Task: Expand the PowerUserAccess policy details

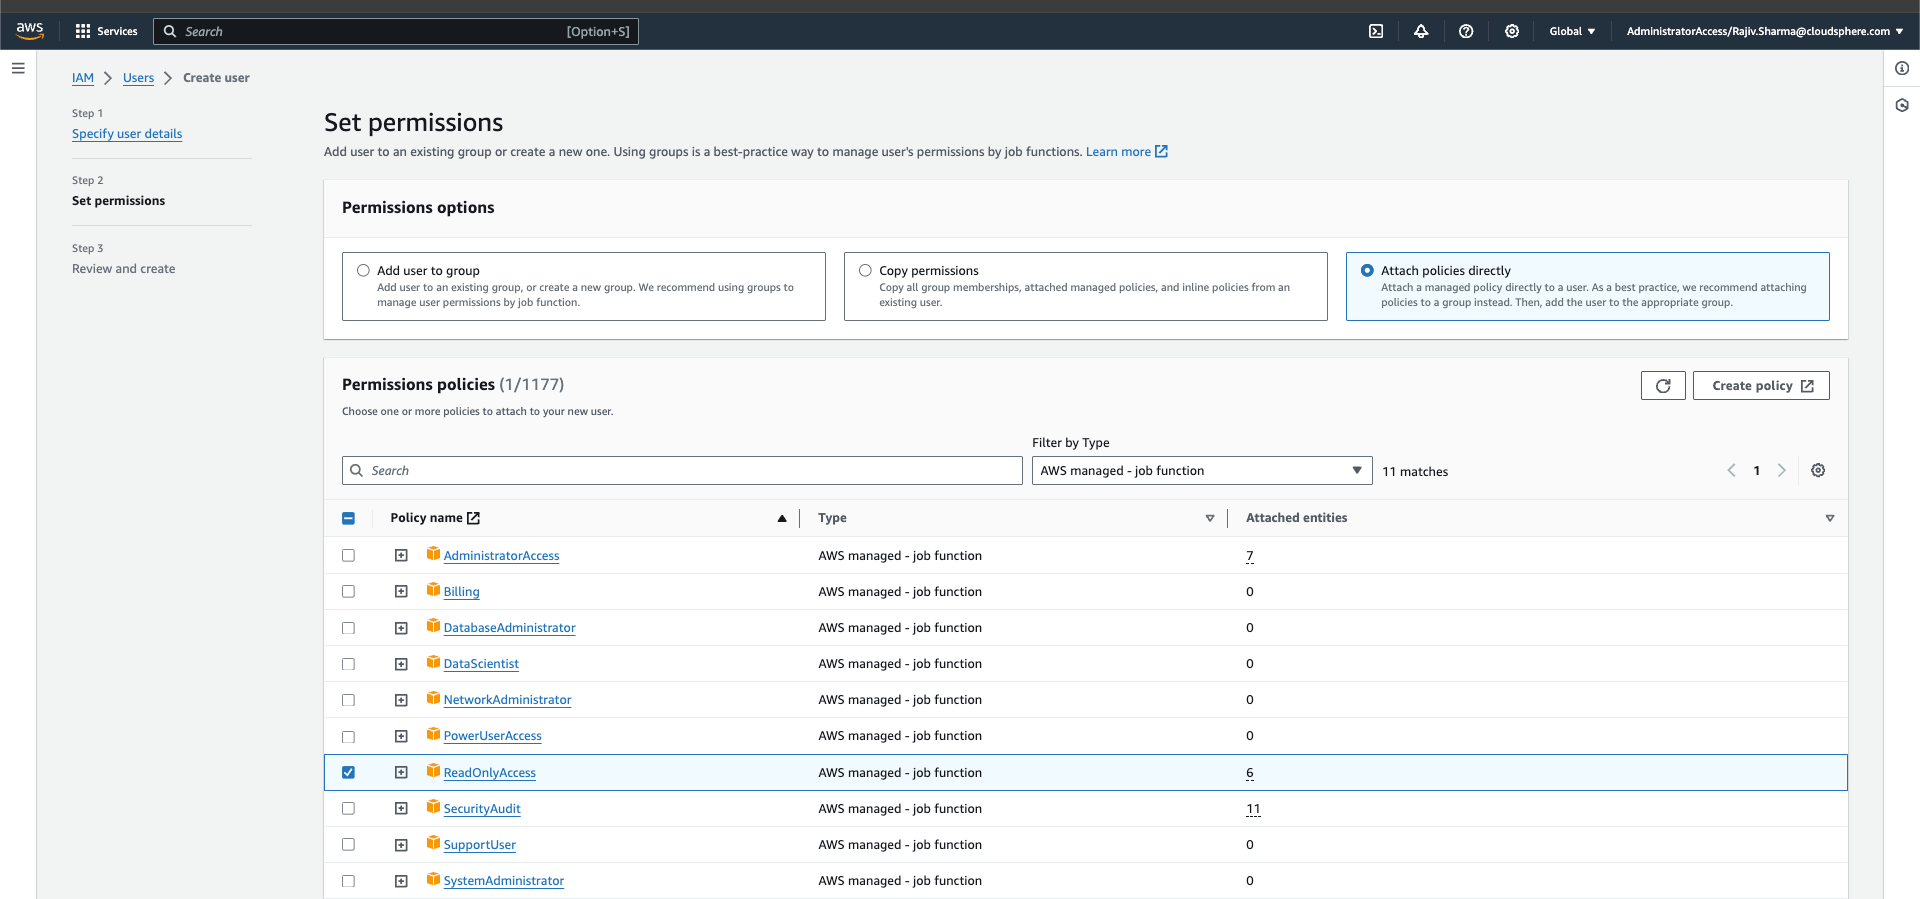Action: [x=401, y=736]
